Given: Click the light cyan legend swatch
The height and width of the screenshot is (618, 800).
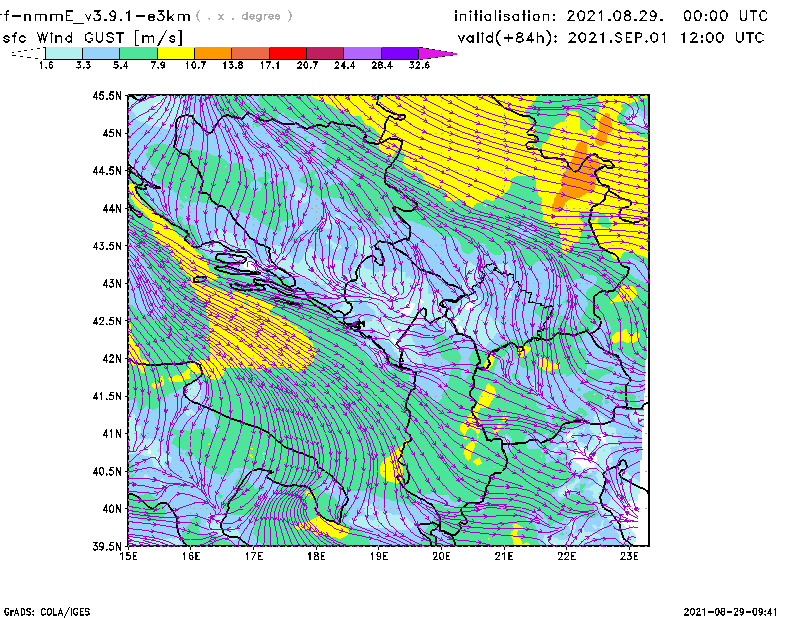Looking at the screenshot, I should 64,53.
